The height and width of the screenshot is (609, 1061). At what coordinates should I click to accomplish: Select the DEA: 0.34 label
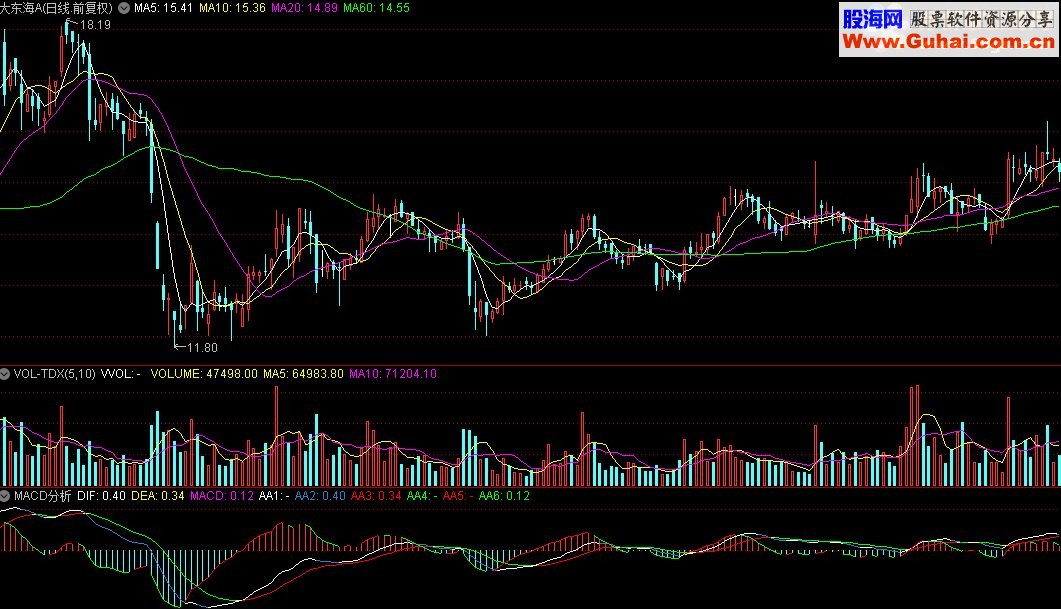(x=158, y=496)
